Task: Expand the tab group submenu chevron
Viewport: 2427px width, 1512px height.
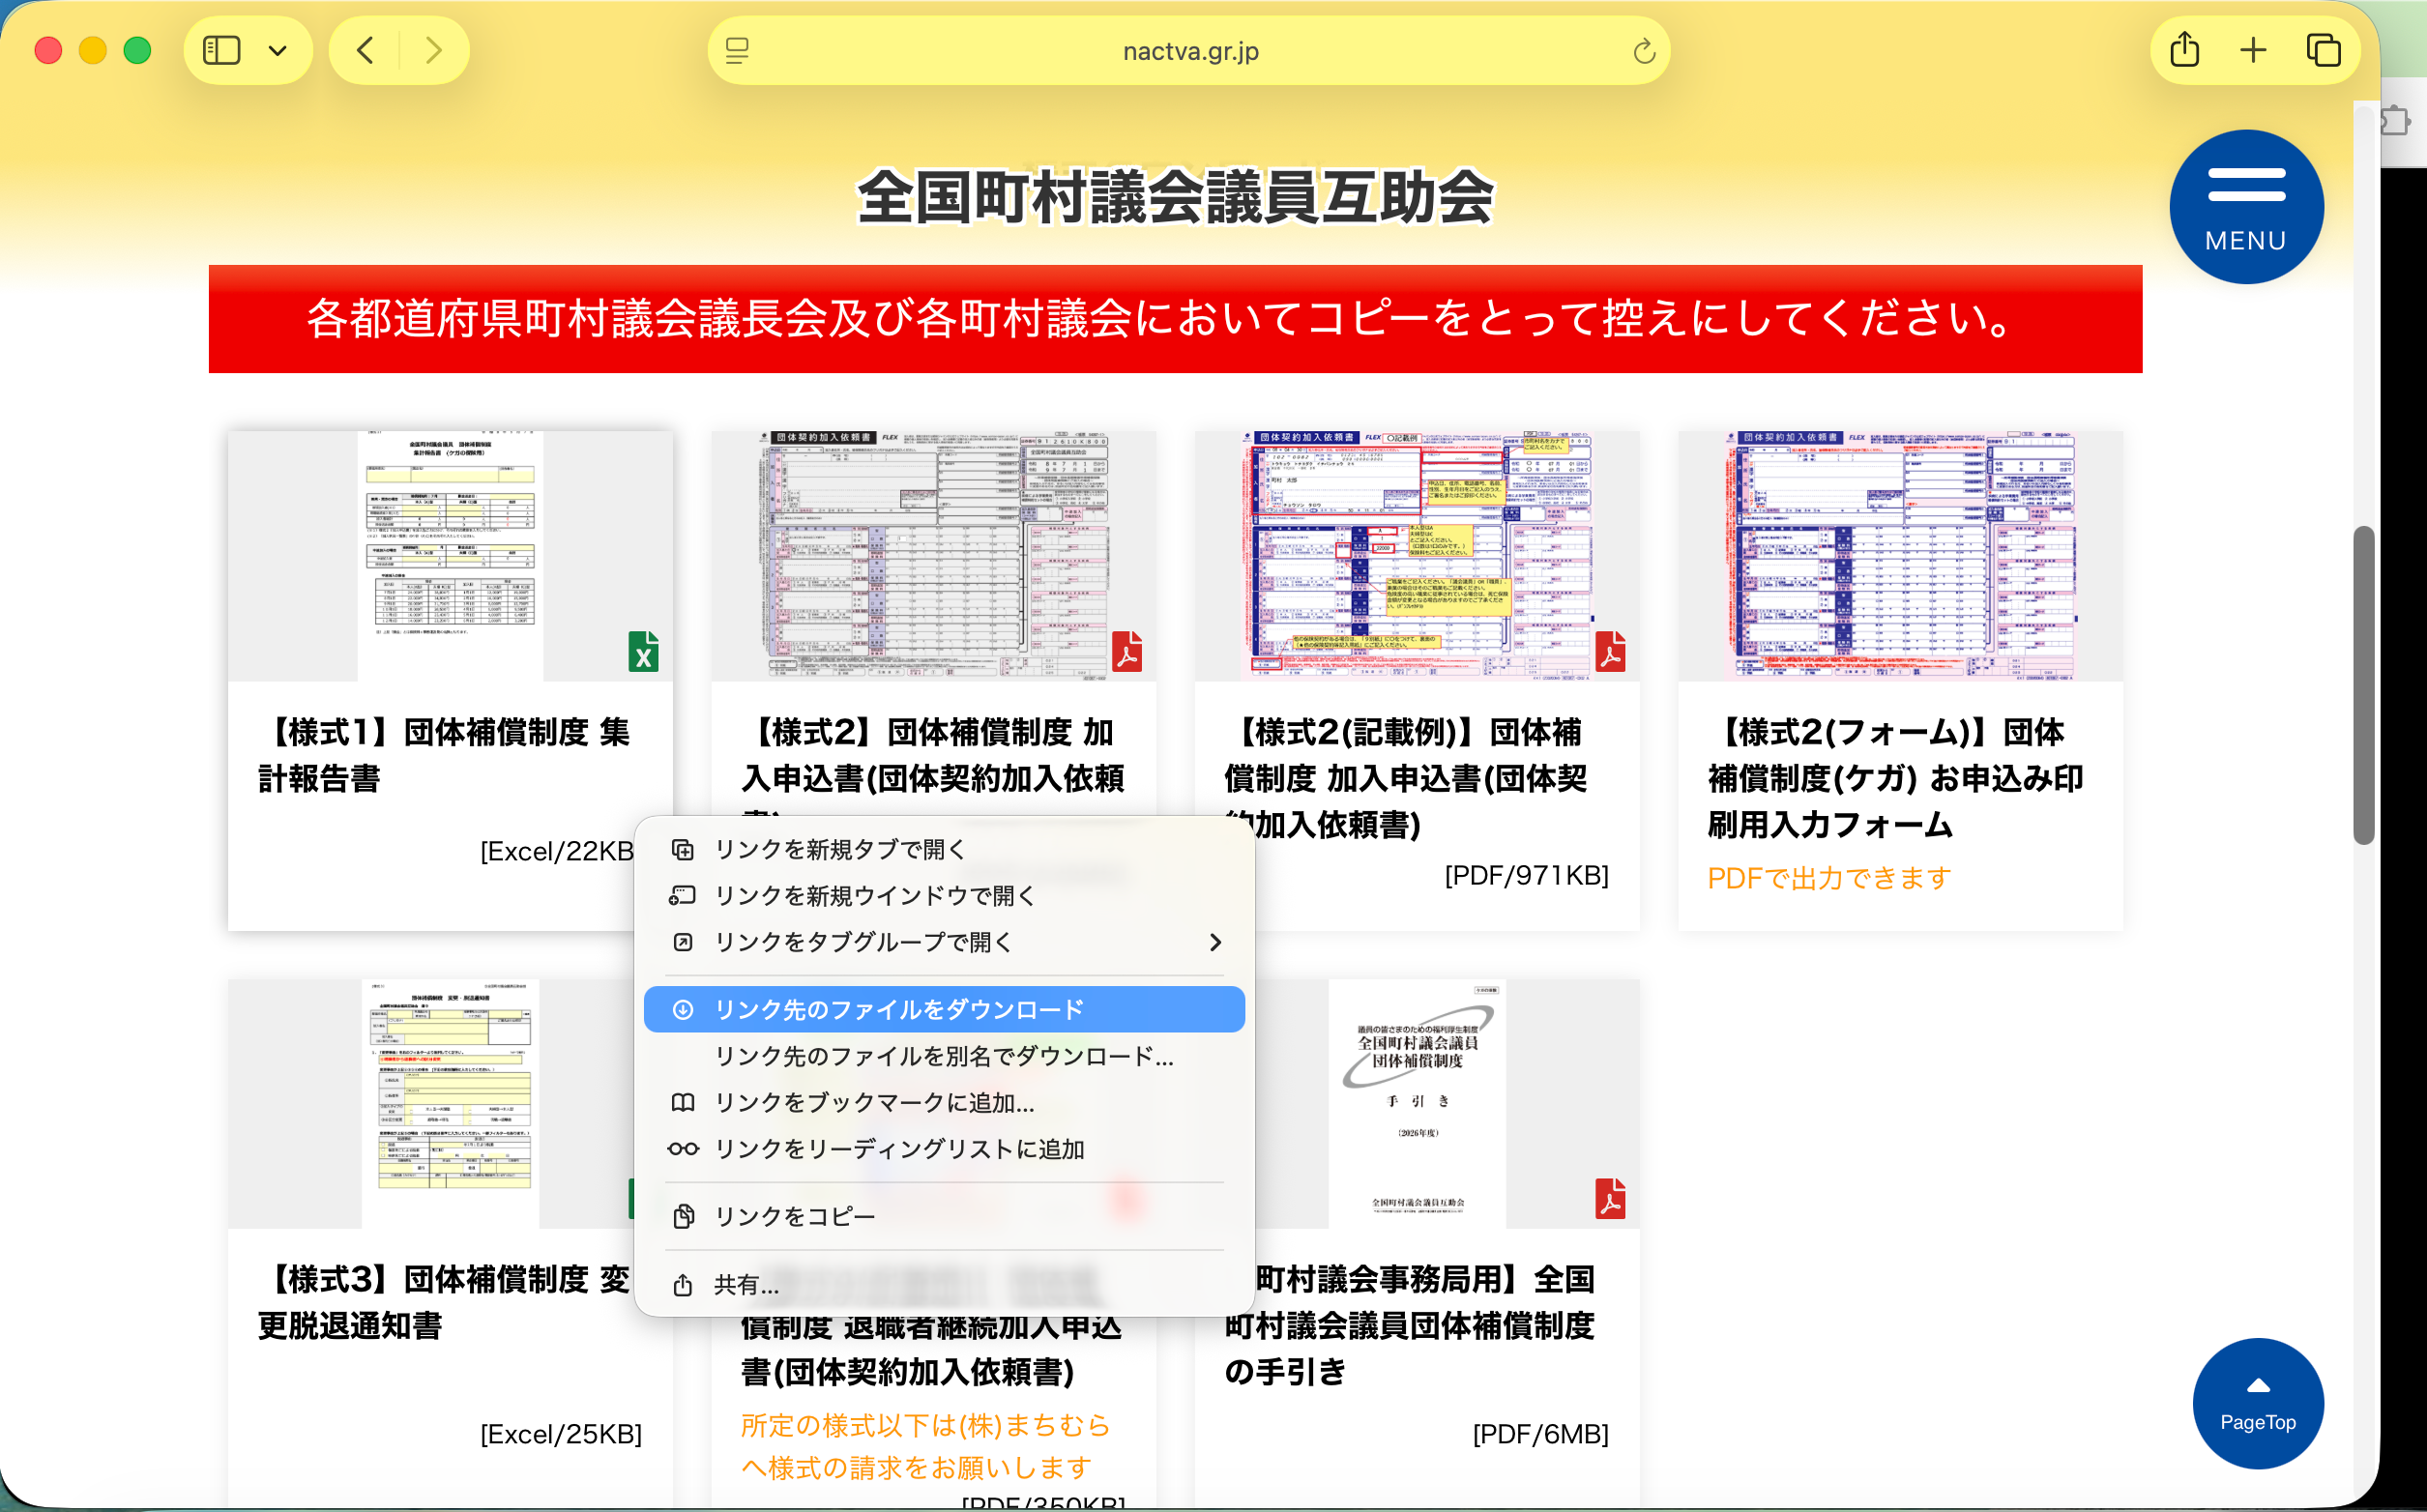Action: pyautogui.click(x=1215, y=942)
